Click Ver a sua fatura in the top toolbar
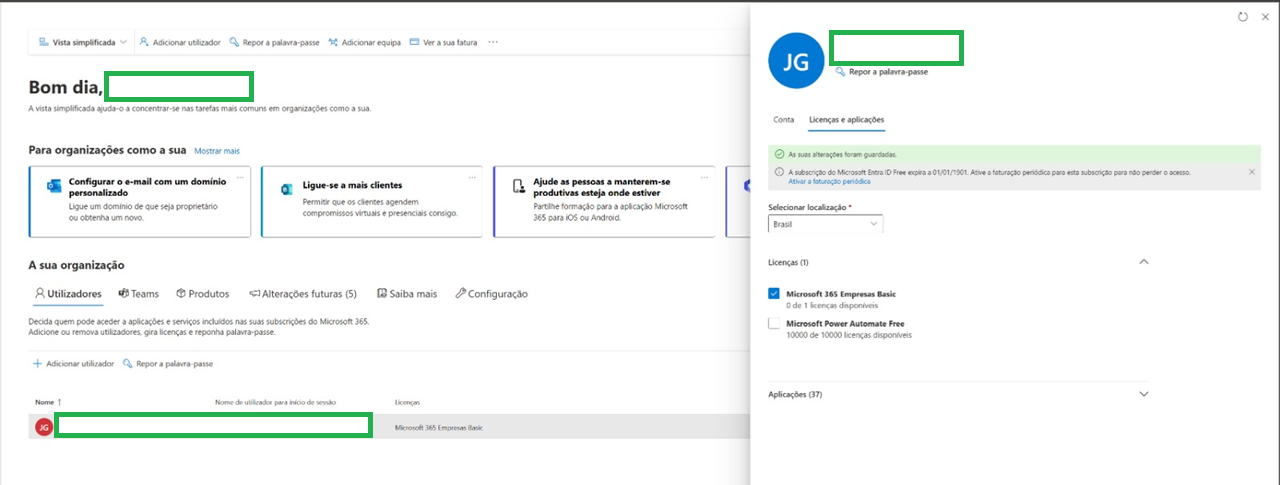This screenshot has width=1280, height=485. click(443, 43)
